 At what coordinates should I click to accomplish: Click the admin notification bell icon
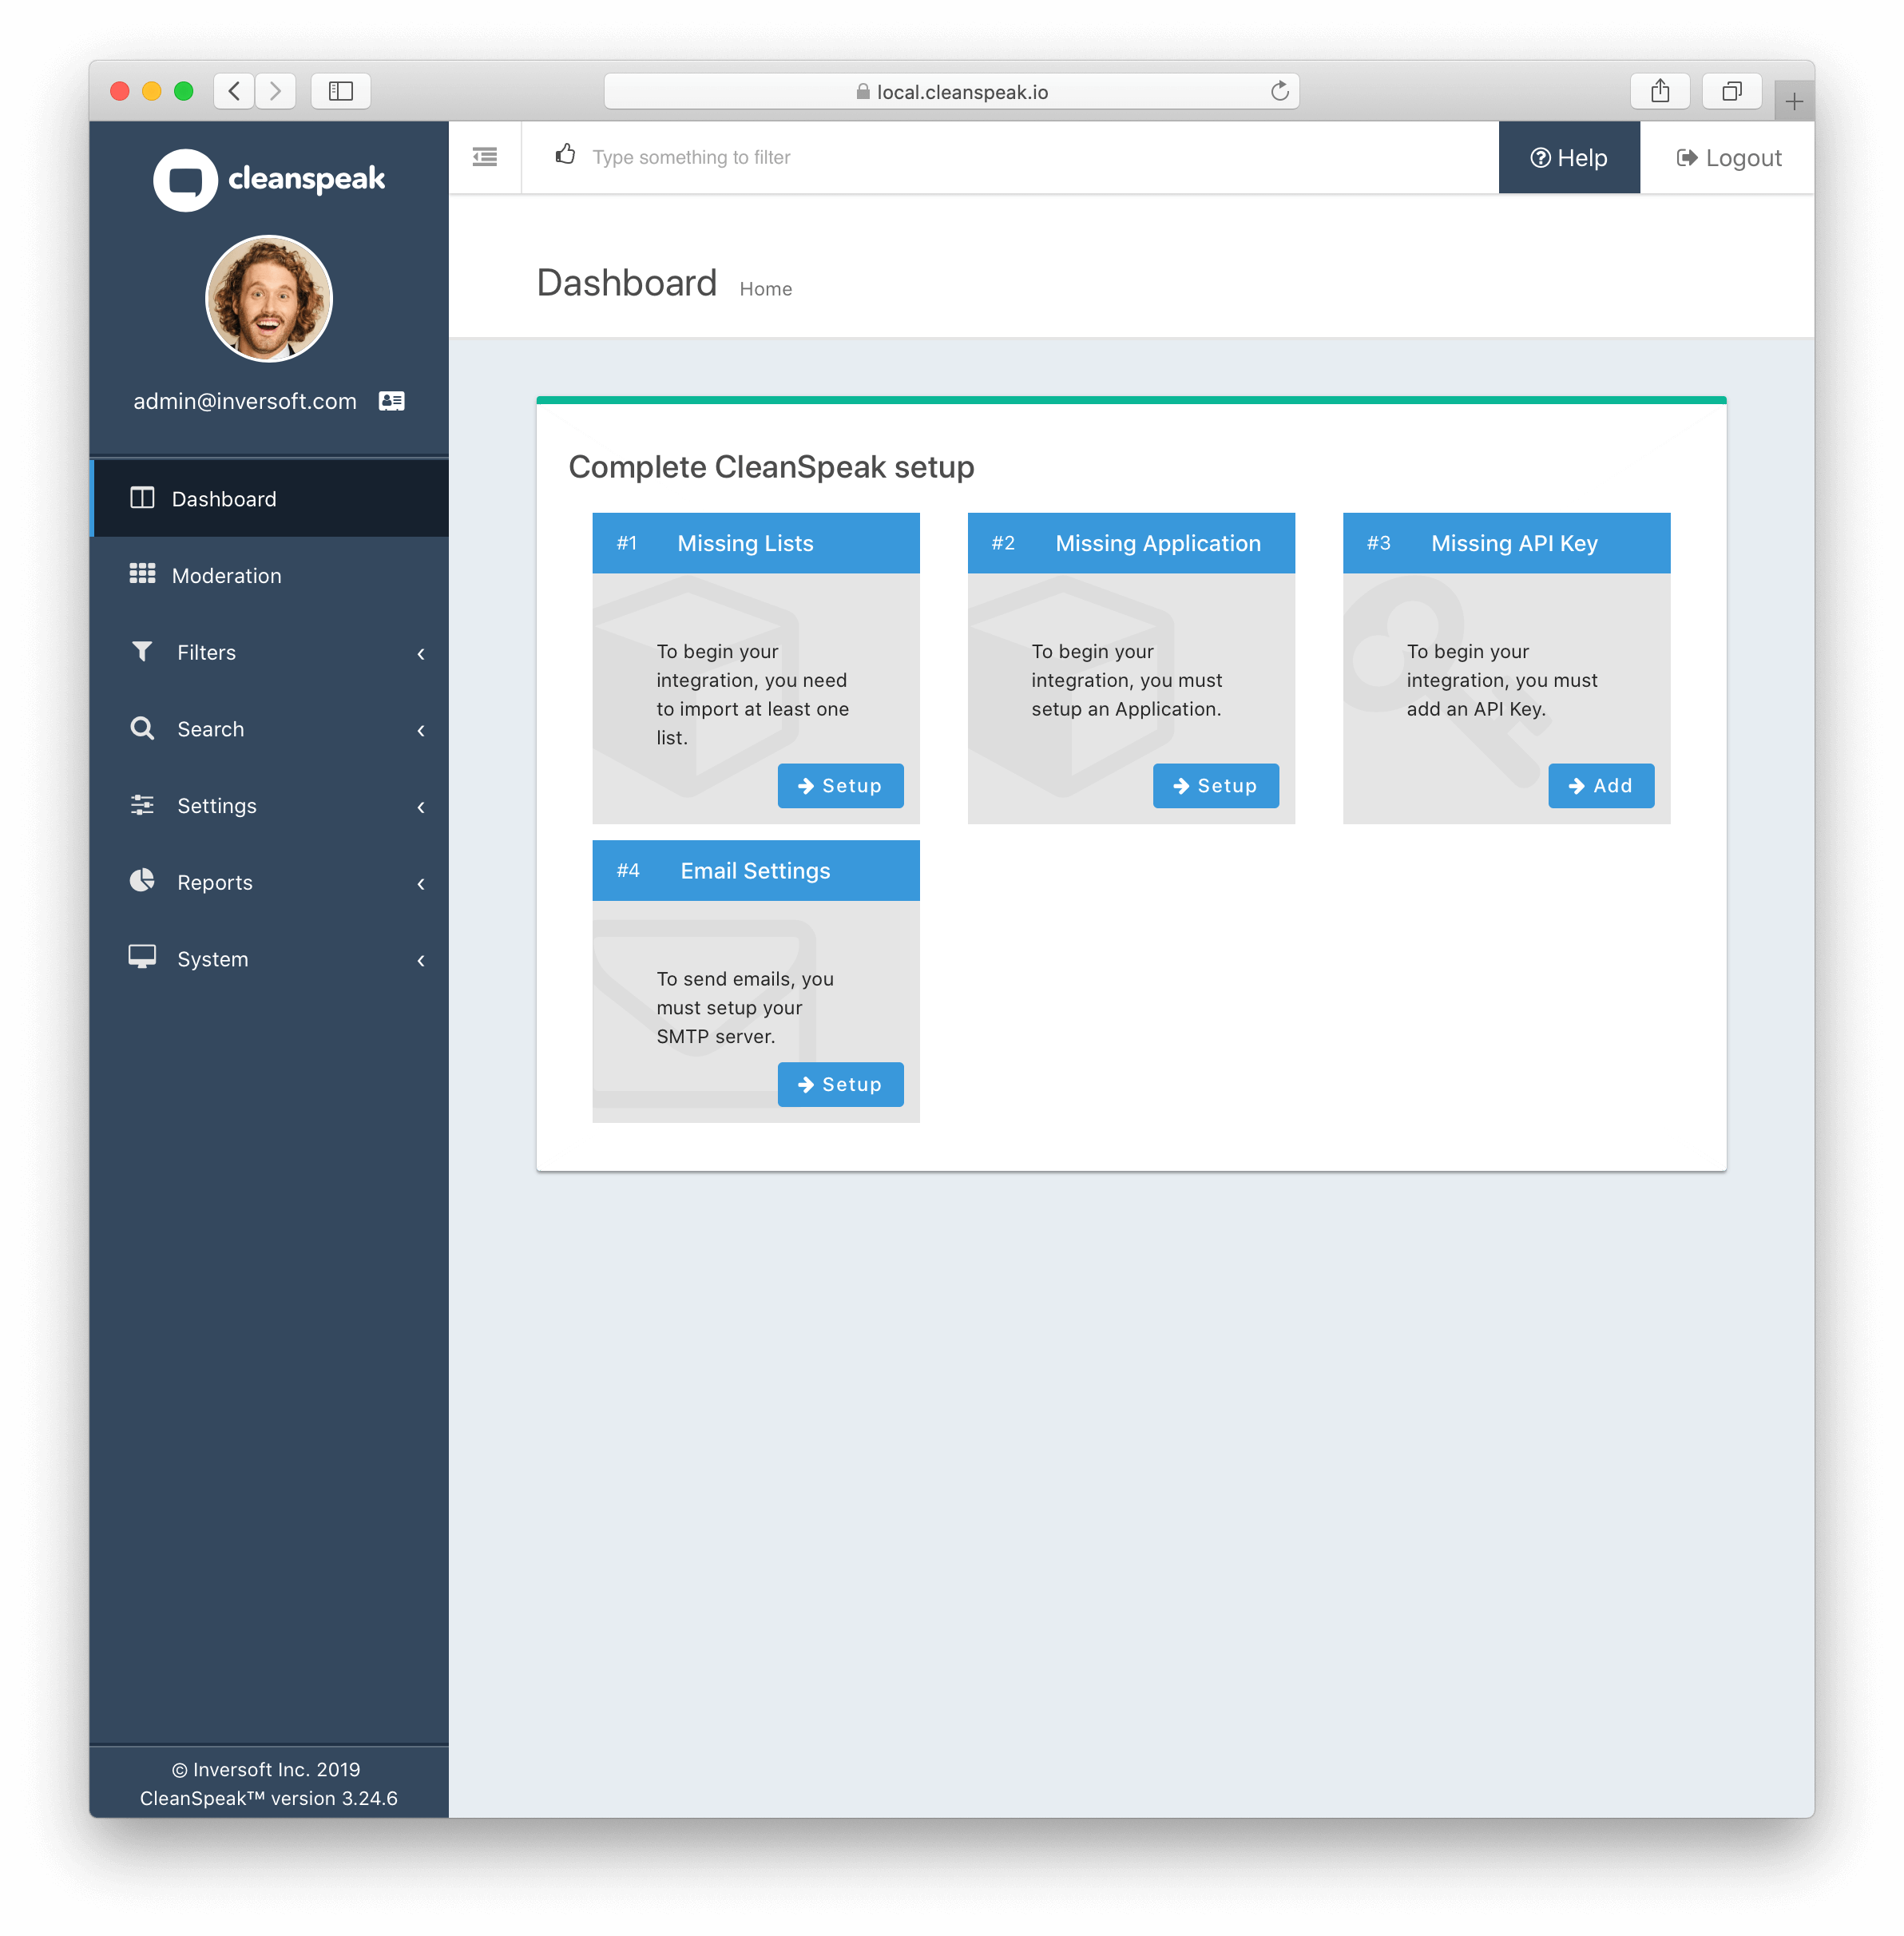[392, 401]
